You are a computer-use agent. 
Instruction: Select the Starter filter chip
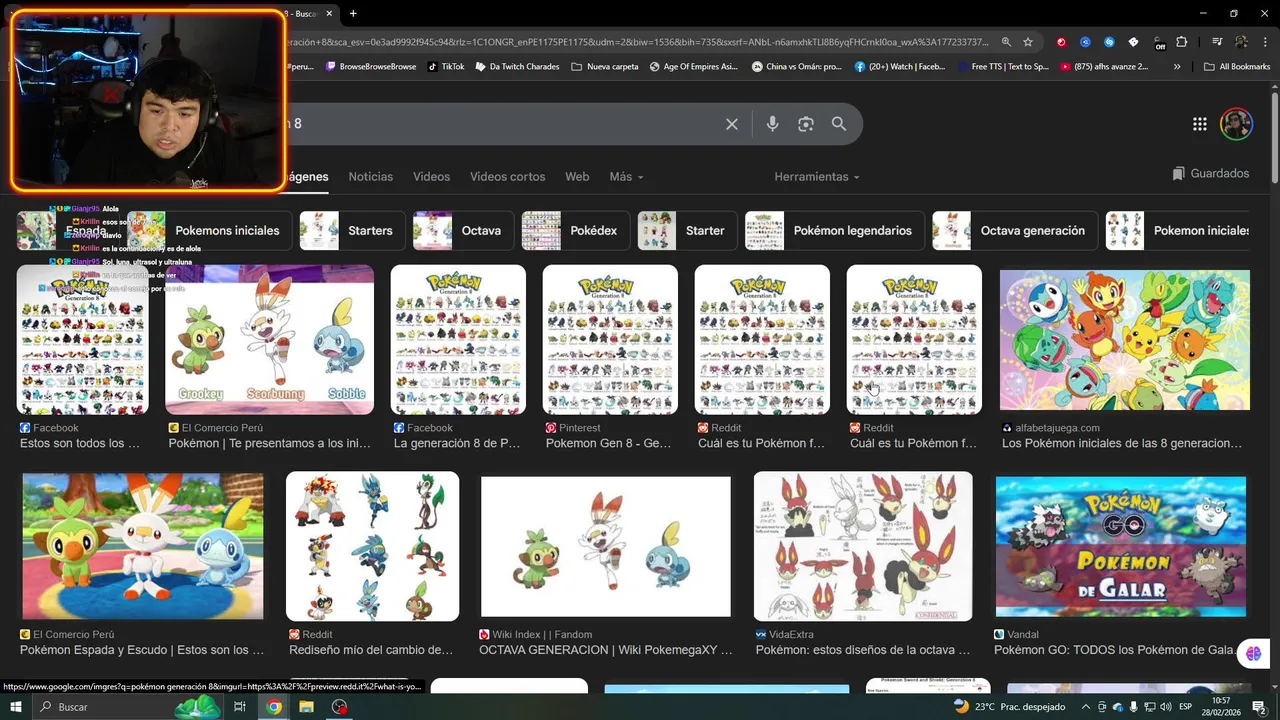(x=688, y=231)
